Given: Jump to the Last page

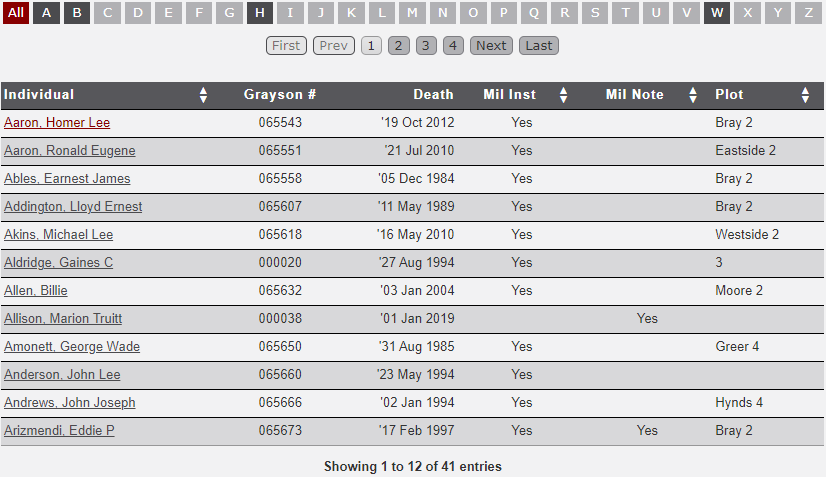Looking at the screenshot, I should tap(539, 45).
